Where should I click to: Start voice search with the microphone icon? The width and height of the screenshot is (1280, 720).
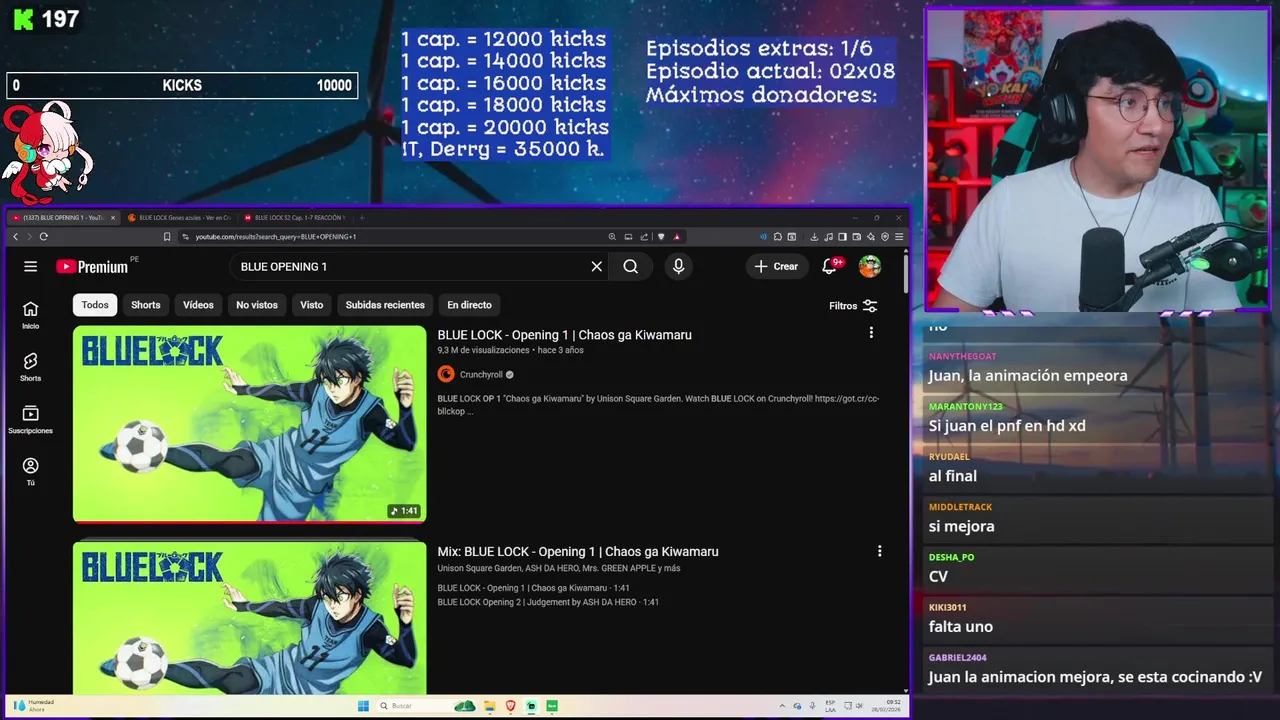pos(678,266)
